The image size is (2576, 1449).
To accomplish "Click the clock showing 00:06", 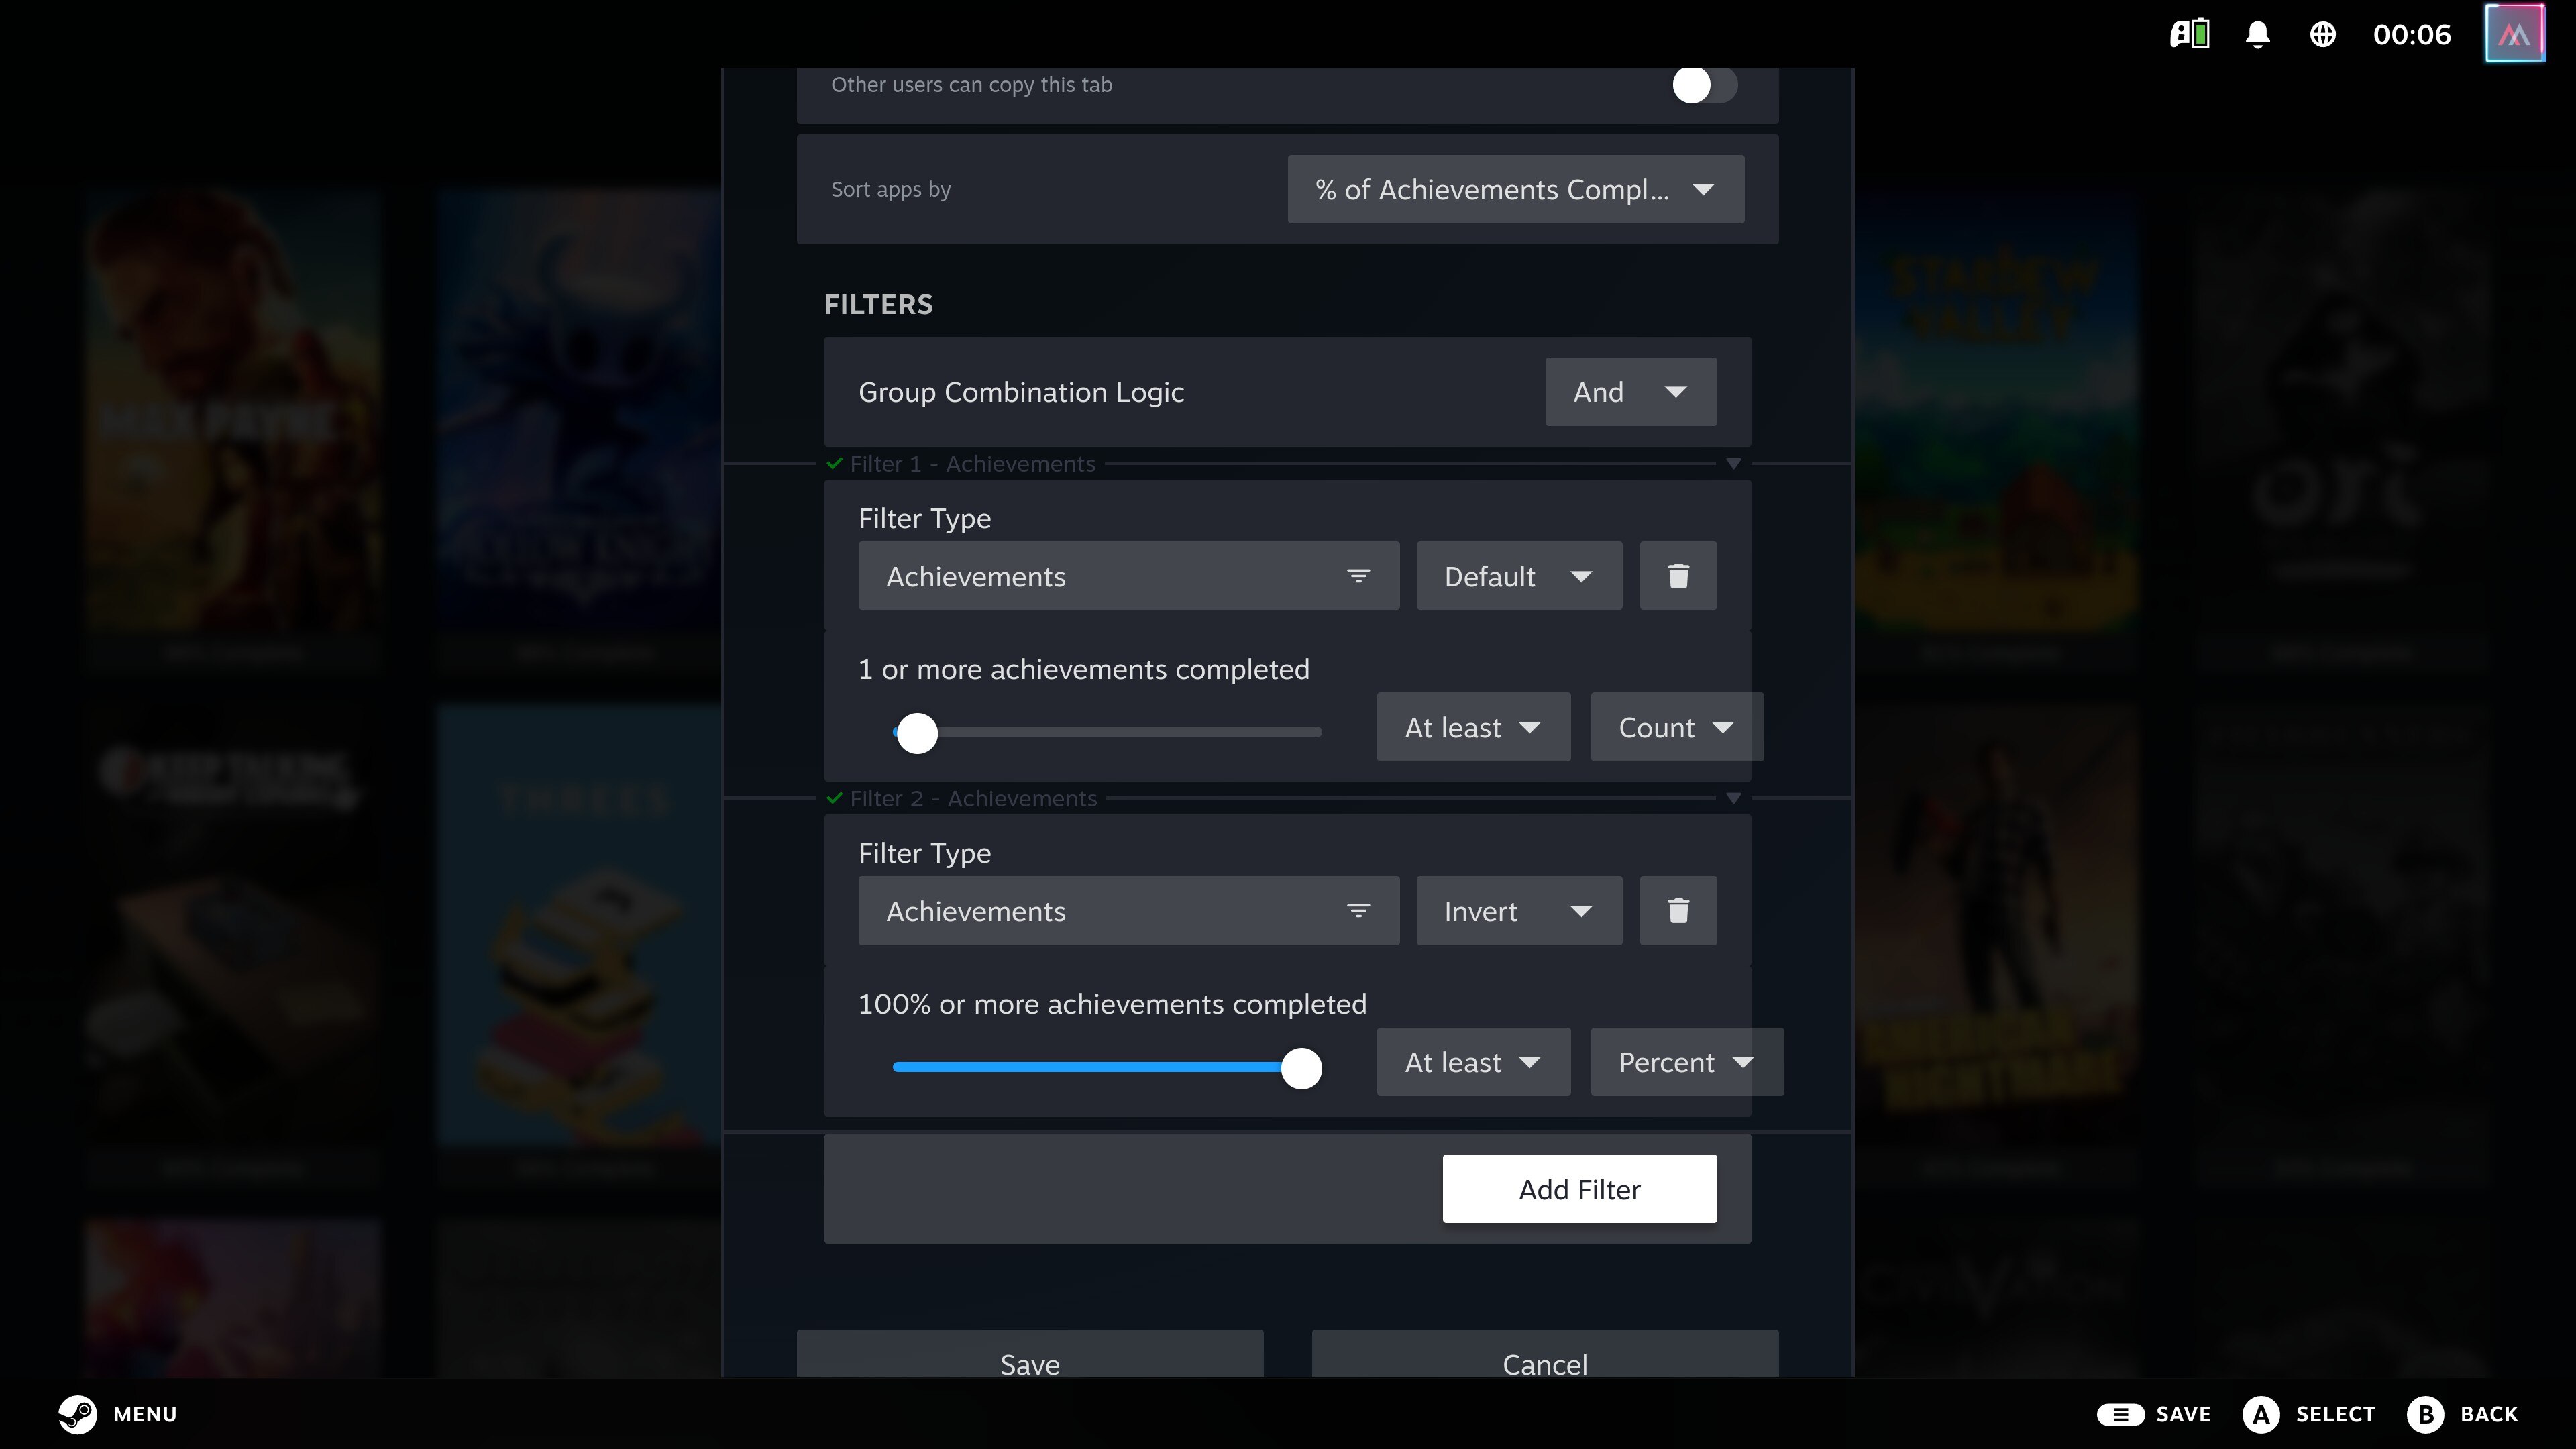I will tap(2411, 34).
